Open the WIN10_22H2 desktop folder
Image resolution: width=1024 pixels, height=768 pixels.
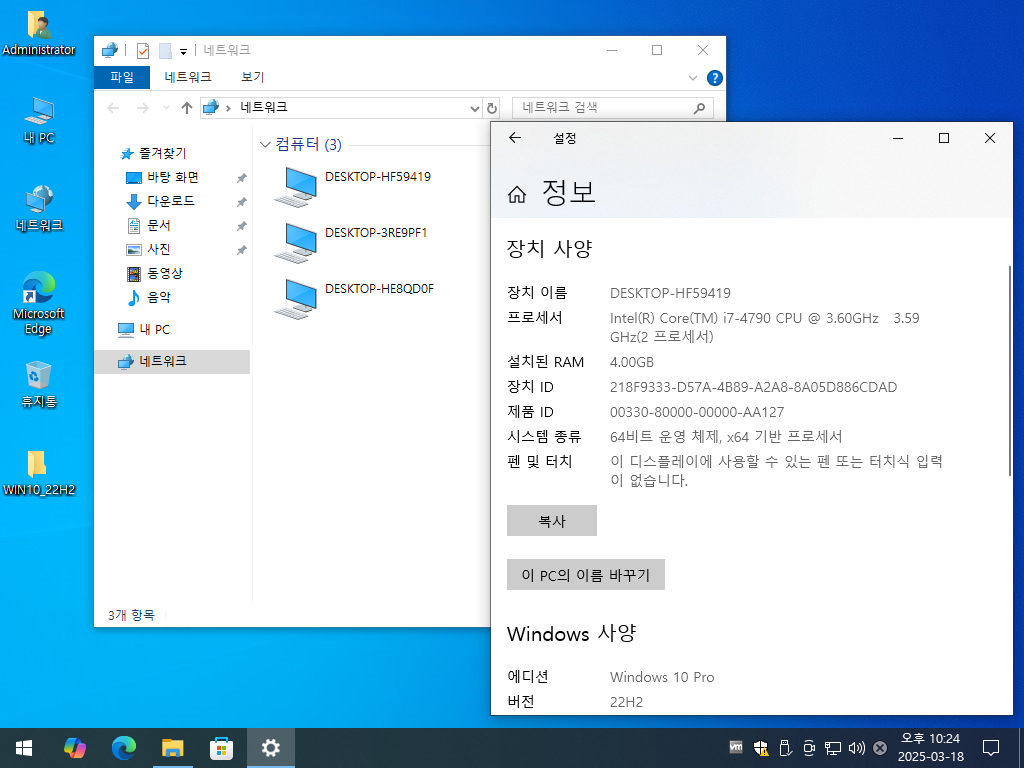tap(39, 473)
